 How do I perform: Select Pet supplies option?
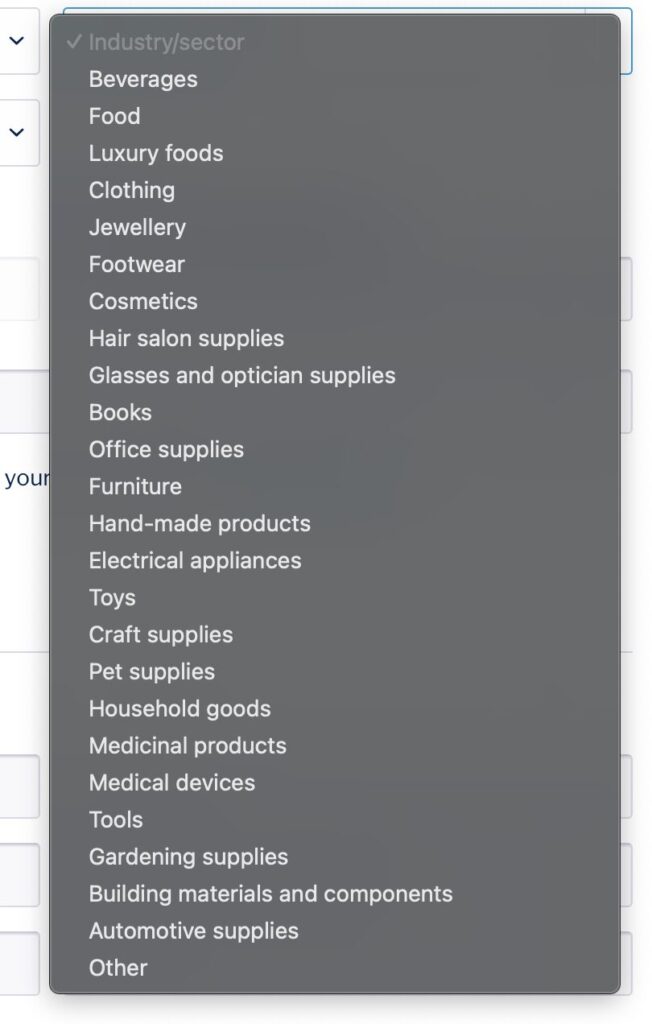[152, 671]
